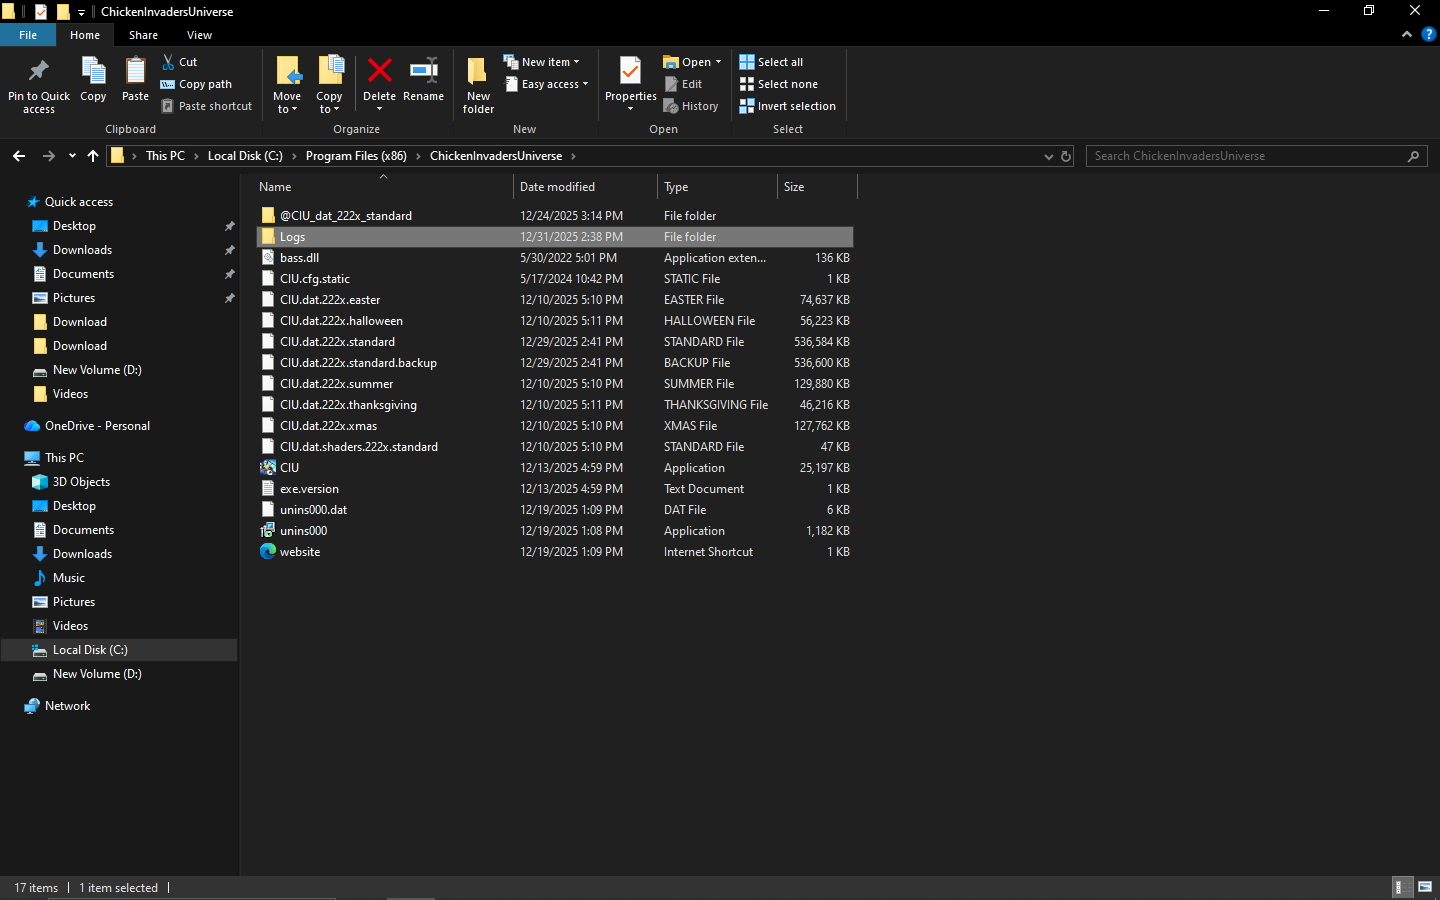Click the New folder icon
This screenshot has width=1440, height=900.
coord(478,72)
